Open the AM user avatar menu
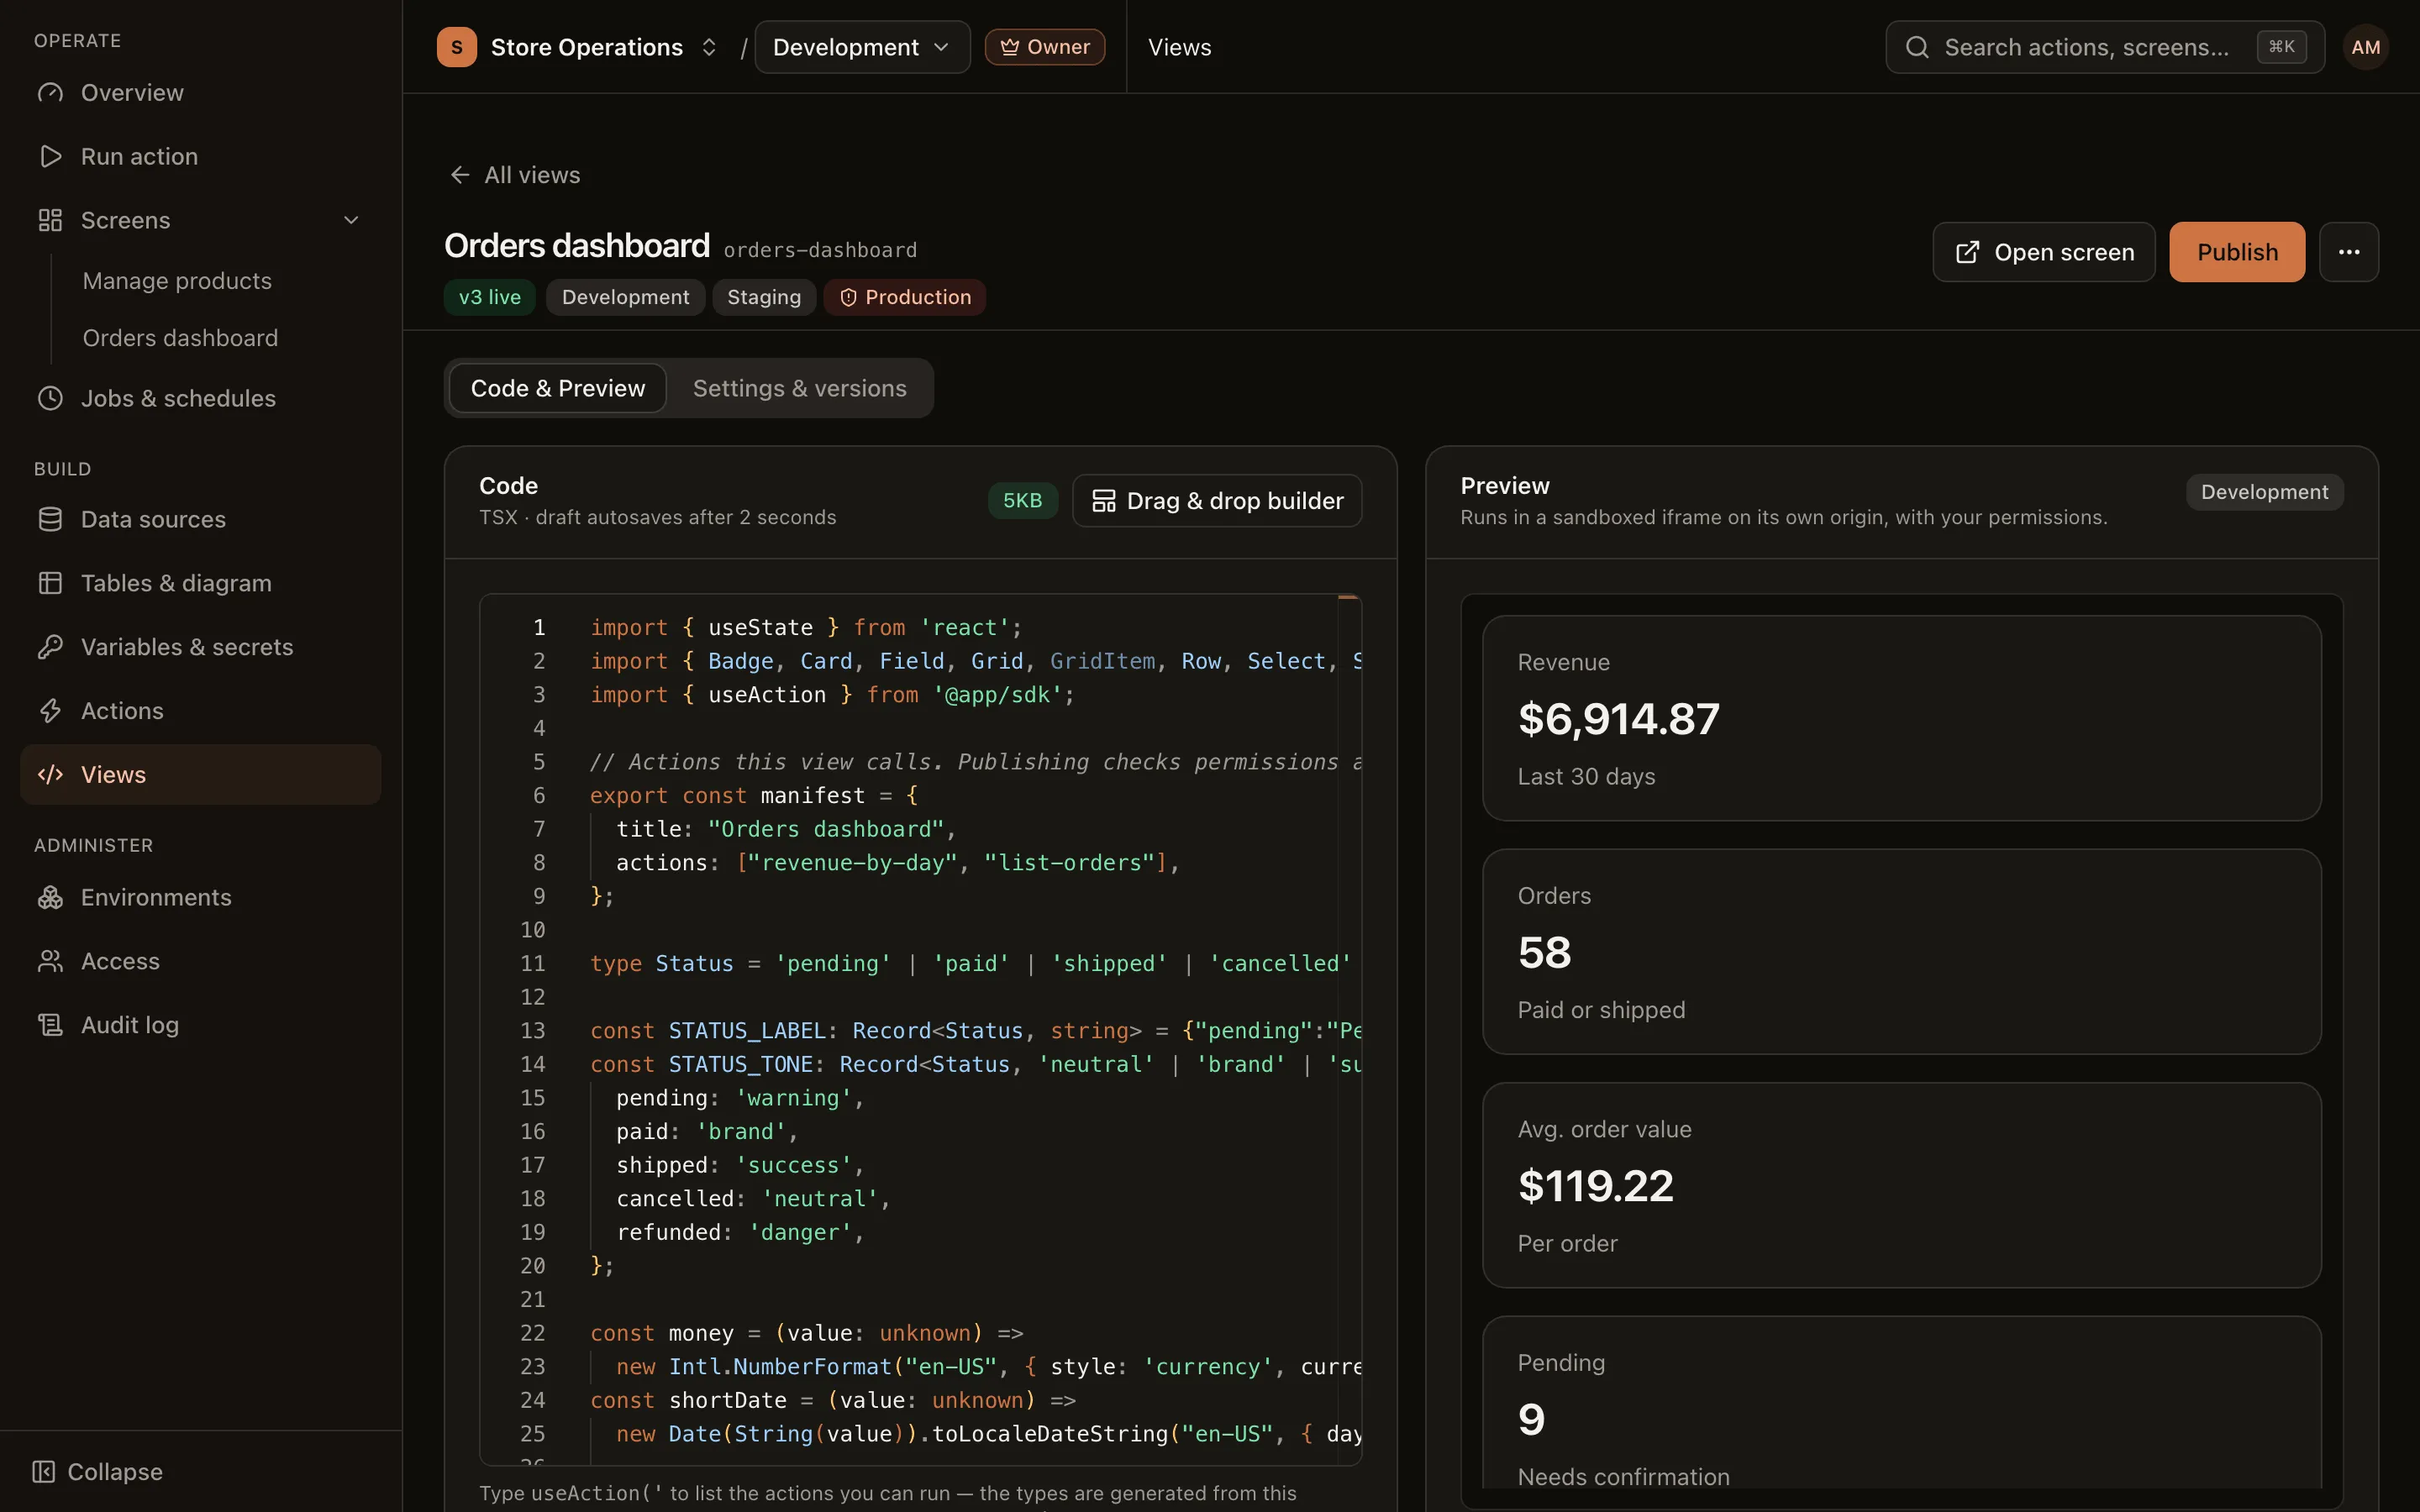The image size is (2420, 1512). (2366, 47)
